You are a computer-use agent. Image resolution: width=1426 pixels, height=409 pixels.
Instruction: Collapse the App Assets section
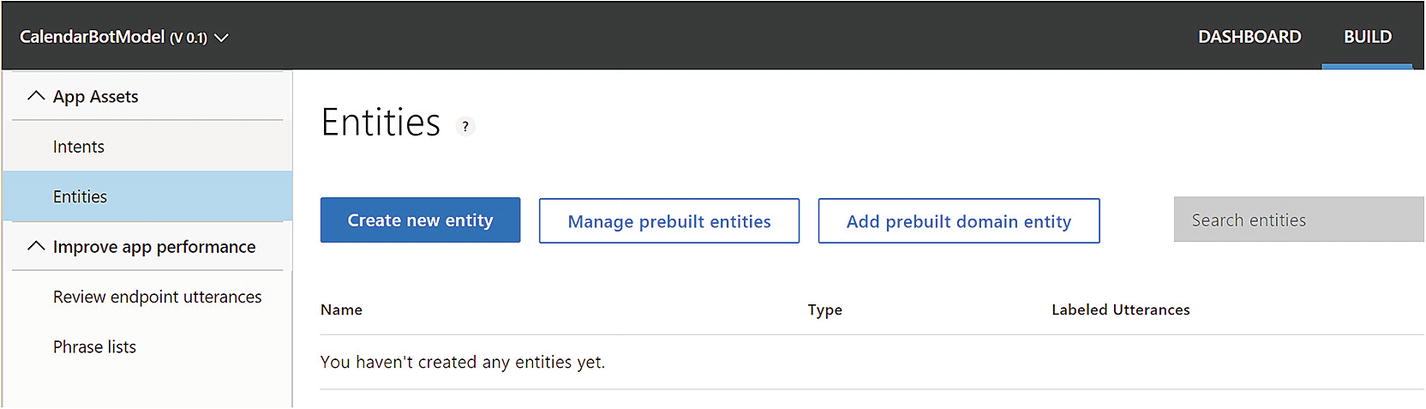37,96
